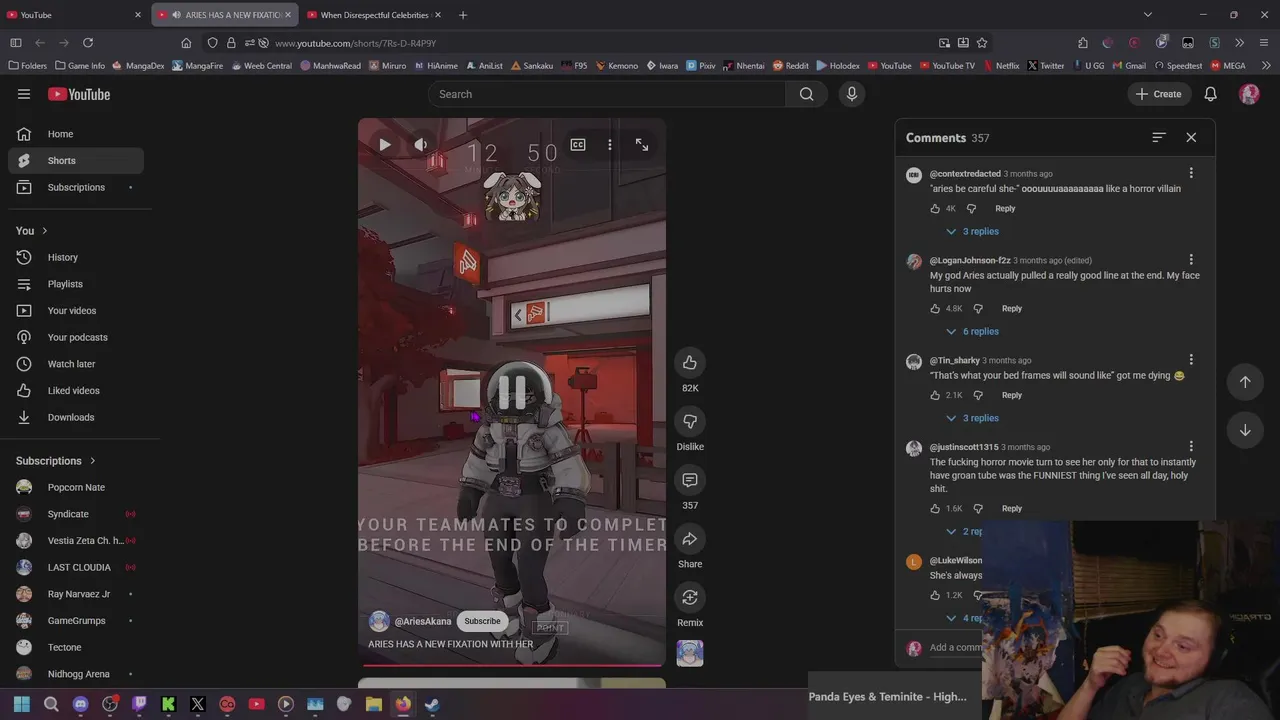
Task: Focus the YouTube search field
Action: tap(607, 94)
